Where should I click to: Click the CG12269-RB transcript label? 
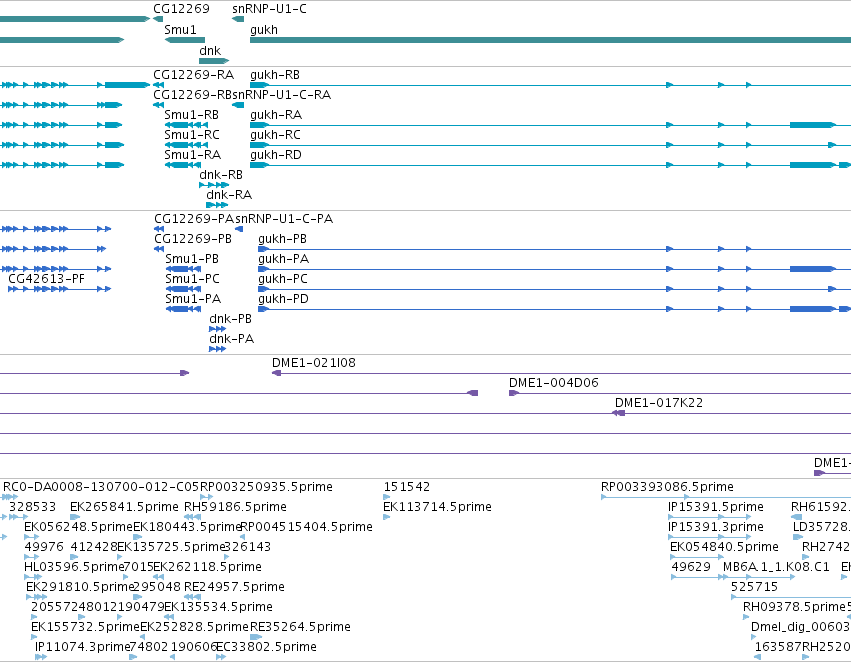pyautogui.click(x=193, y=95)
